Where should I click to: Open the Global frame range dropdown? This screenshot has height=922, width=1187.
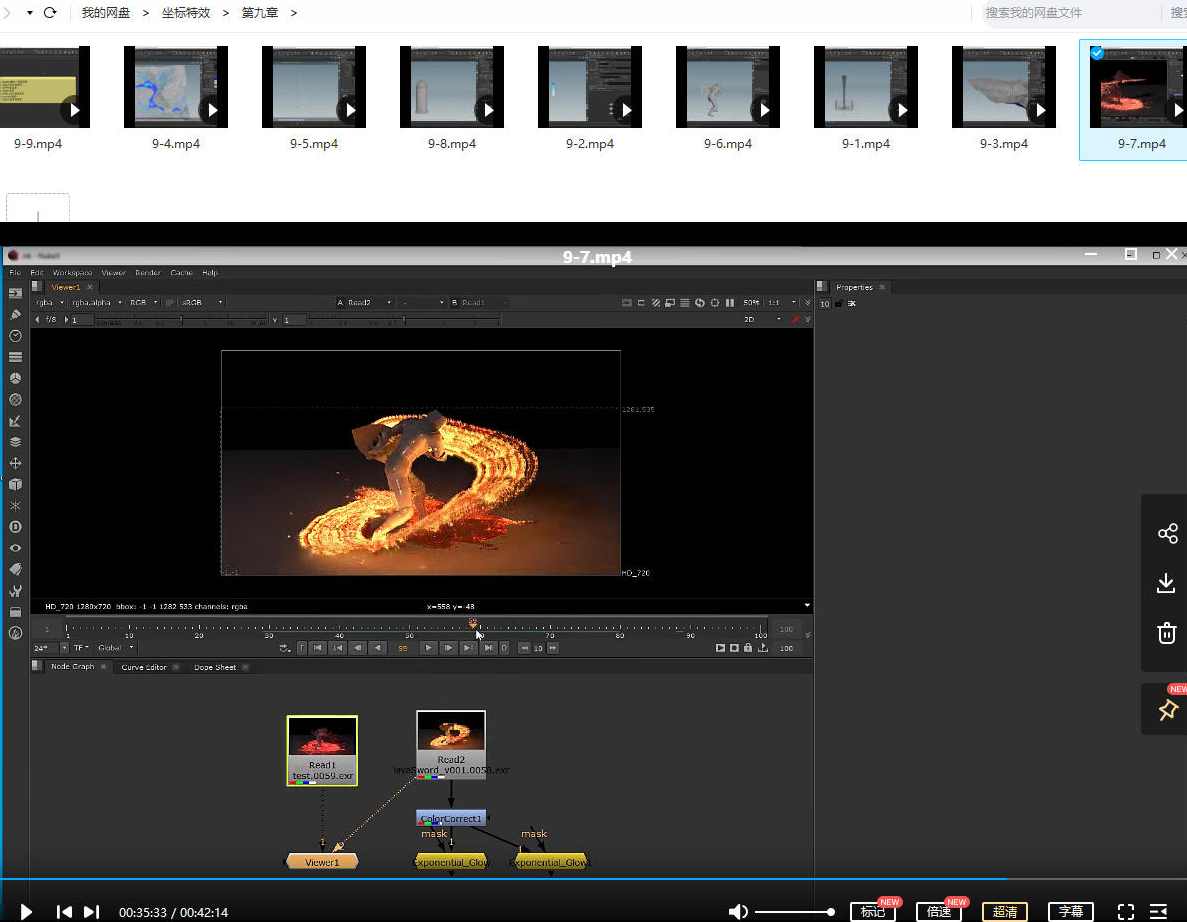tap(115, 648)
